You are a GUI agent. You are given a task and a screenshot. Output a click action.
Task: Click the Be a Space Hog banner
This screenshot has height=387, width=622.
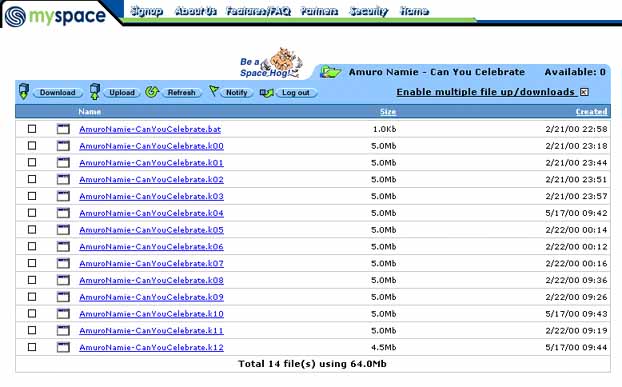pyautogui.click(x=271, y=63)
